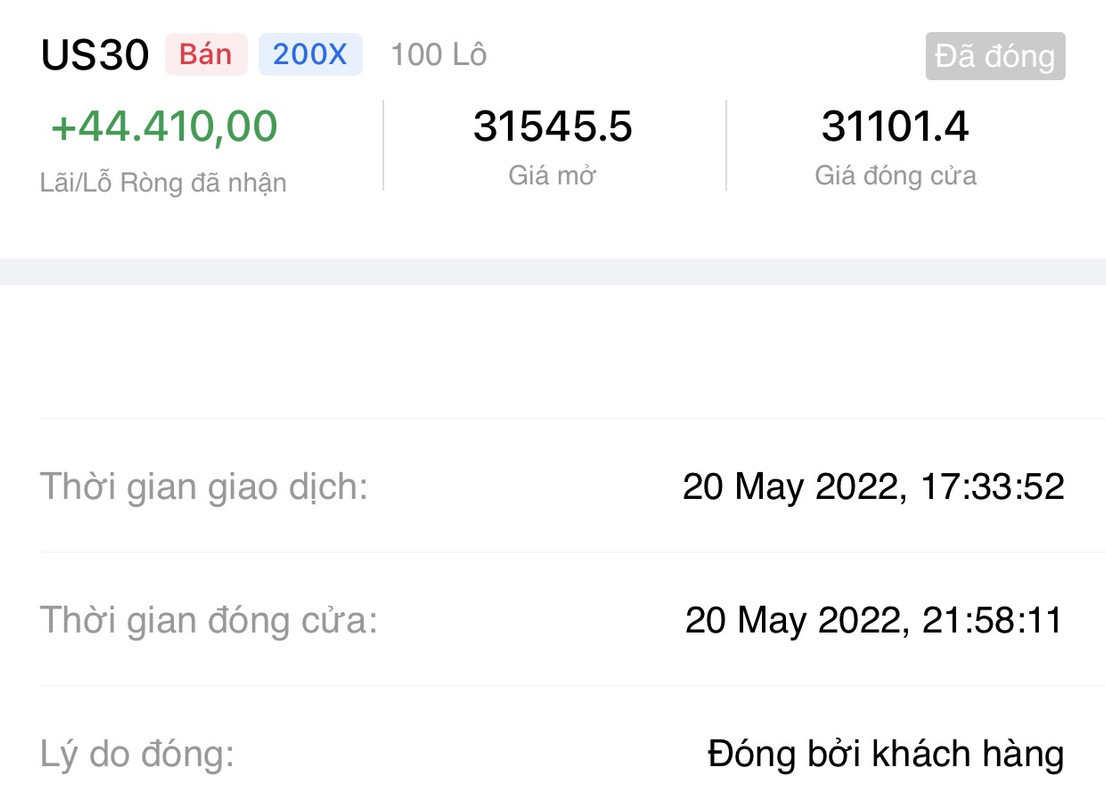Click the Lý do đóng label
1106x800 pixels.
pyautogui.click(x=137, y=754)
